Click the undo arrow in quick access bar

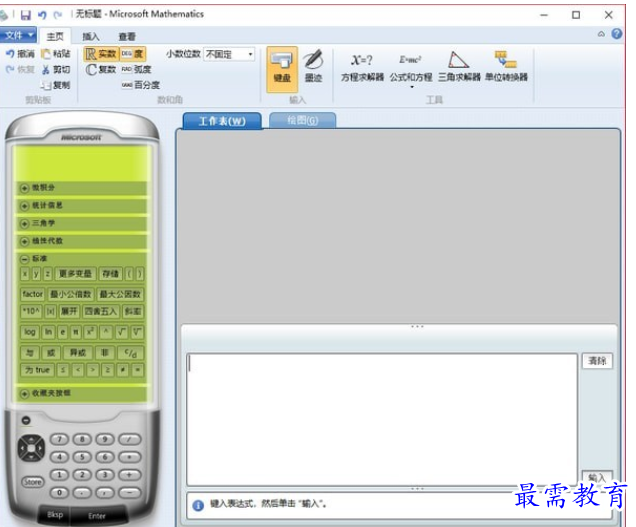point(42,15)
